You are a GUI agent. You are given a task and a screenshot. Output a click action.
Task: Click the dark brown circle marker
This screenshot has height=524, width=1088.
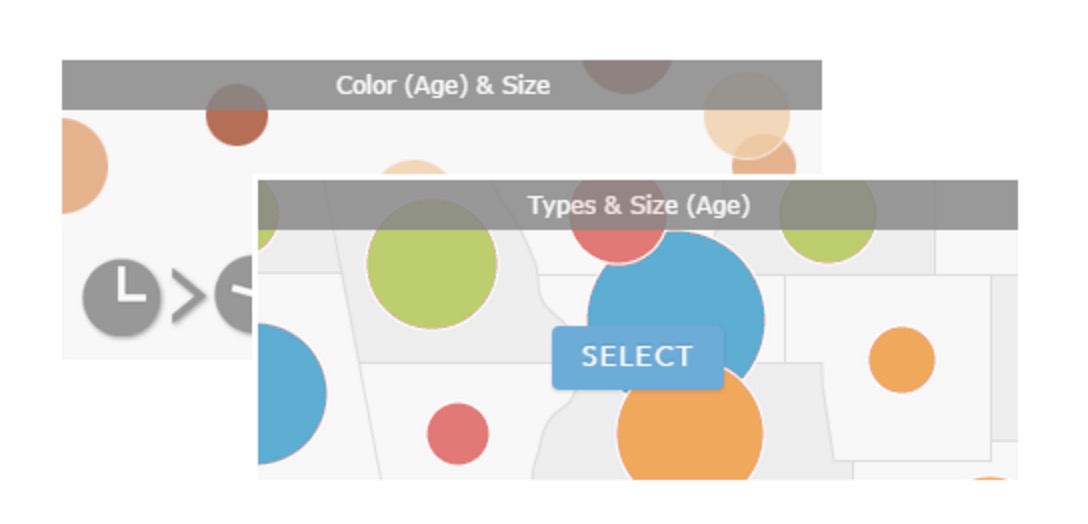pos(237,115)
